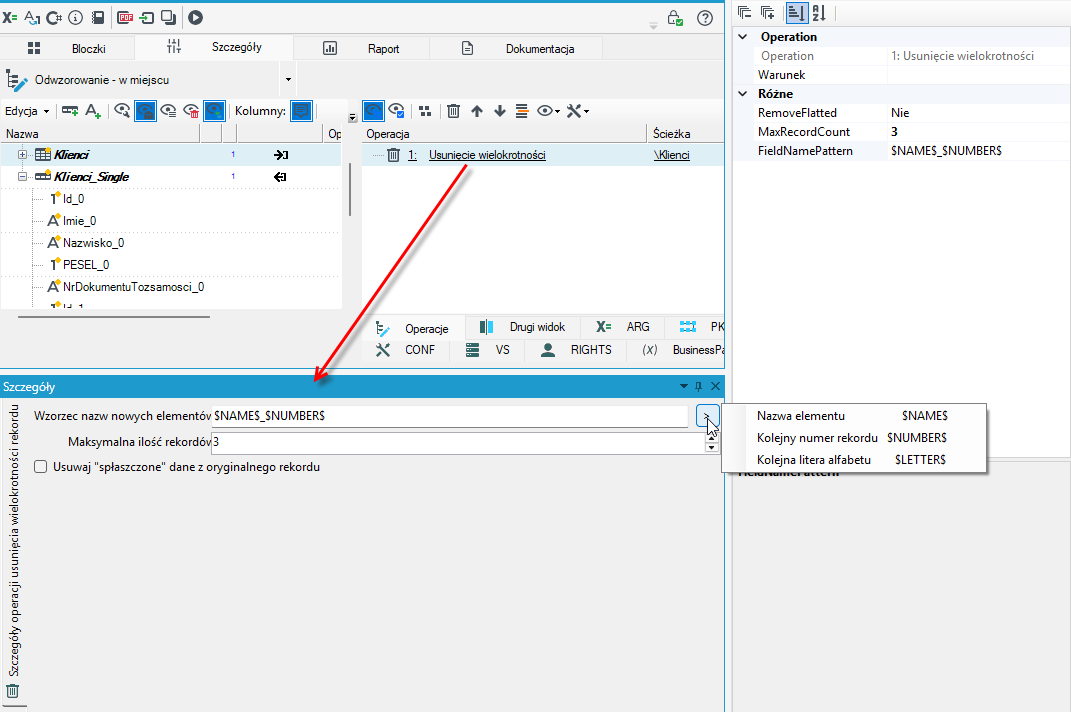Toggle the eye with checkbox in operations toolbar
The image size is (1071, 712).
396,111
